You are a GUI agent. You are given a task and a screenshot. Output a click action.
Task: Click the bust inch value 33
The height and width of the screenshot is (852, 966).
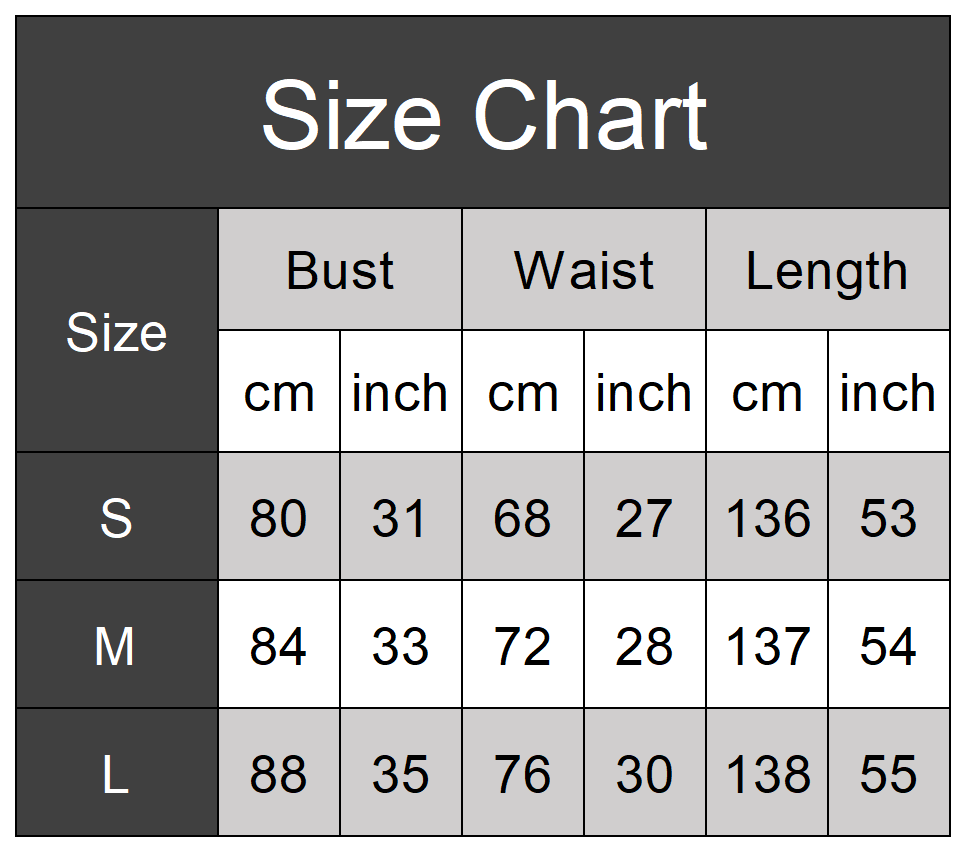click(400, 646)
